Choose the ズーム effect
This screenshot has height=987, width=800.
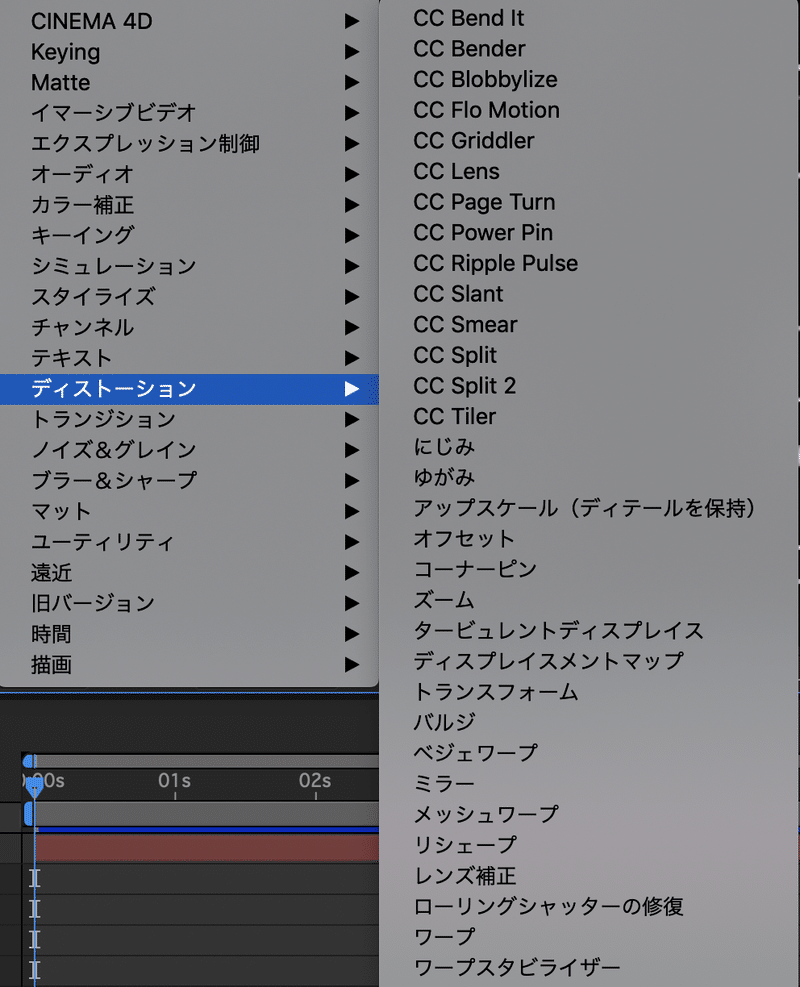[589, 601]
